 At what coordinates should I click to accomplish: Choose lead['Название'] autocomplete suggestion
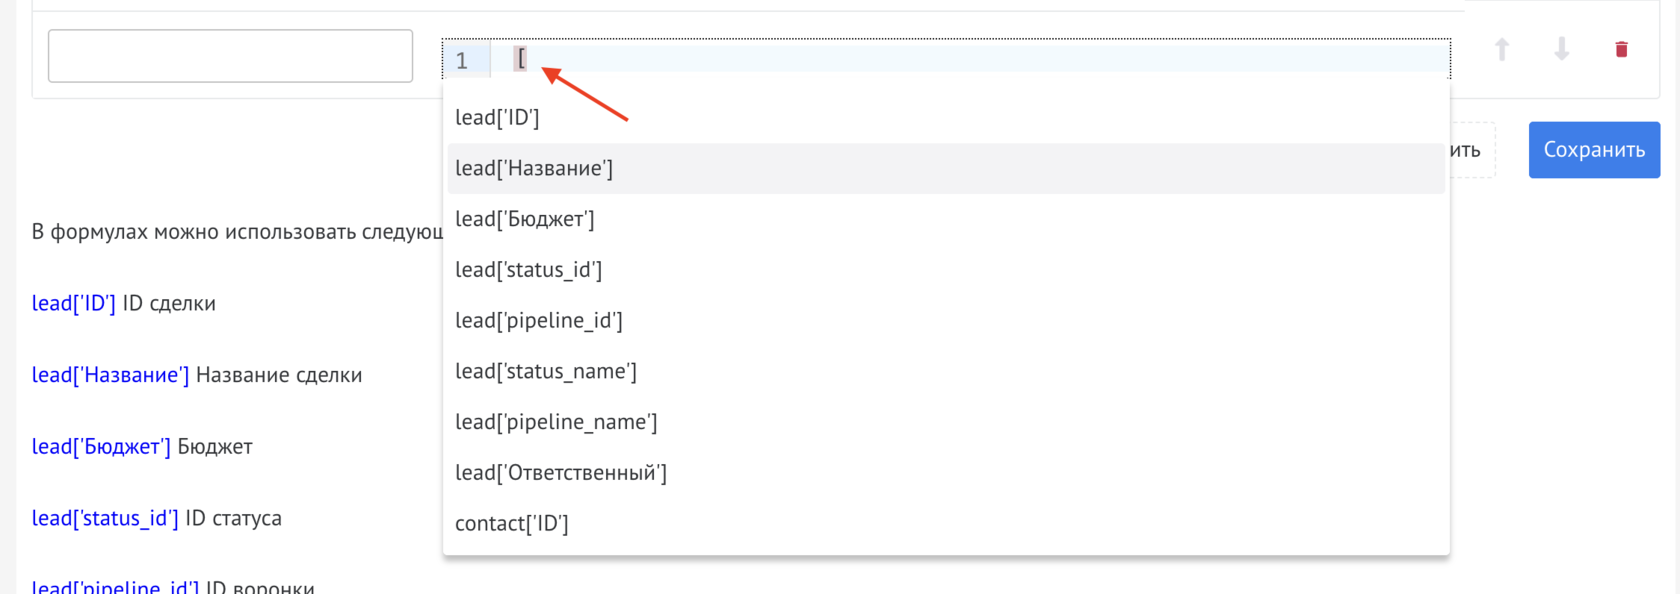(x=534, y=168)
